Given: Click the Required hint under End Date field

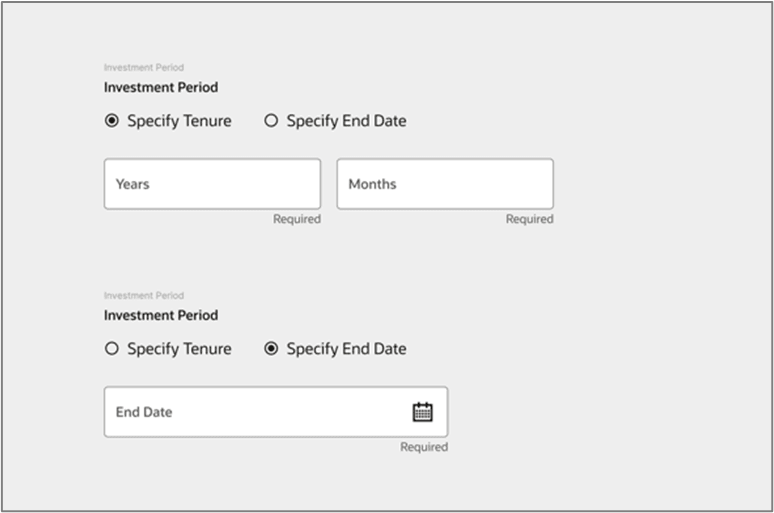Looking at the screenshot, I should pyautogui.click(x=424, y=447).
